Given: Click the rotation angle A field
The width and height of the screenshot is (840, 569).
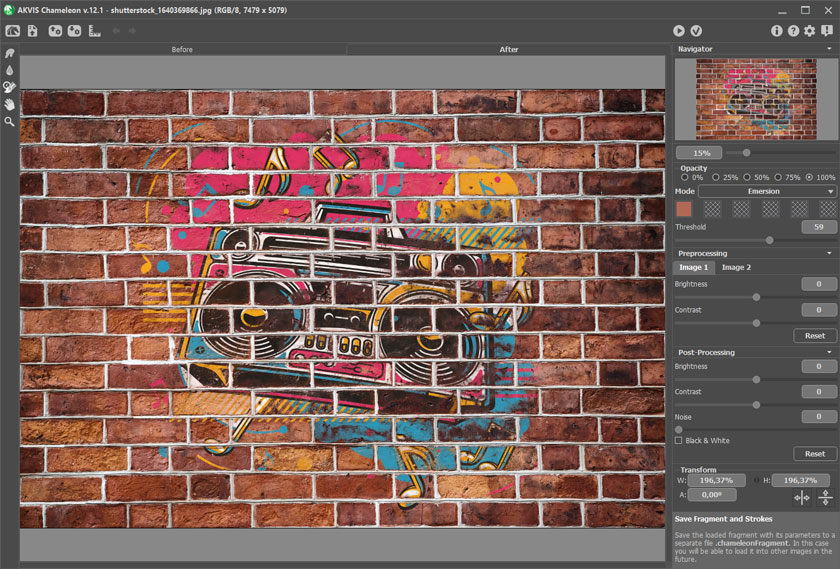Looking at the screenshot, I should click(711, 495).
